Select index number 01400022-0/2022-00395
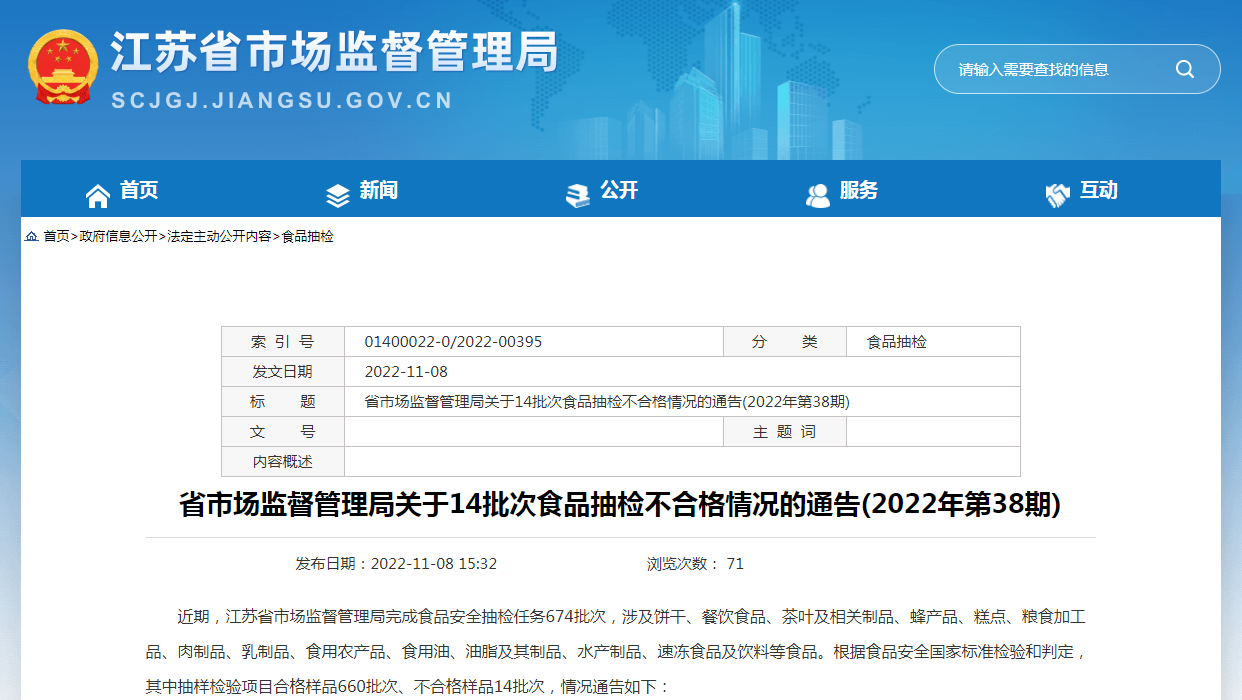The image size is (1242, 700). pyautogui.click(x=453, y=342)
